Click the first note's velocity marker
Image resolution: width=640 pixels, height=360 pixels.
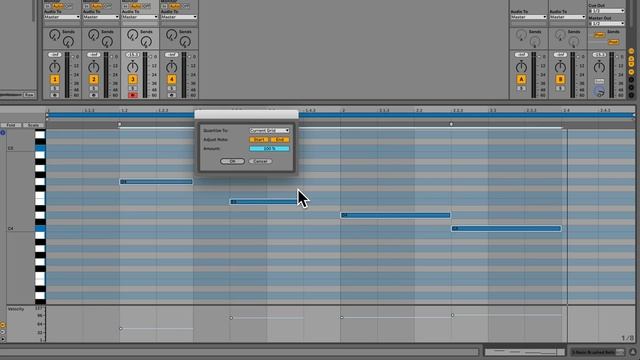tap(120, 329)
